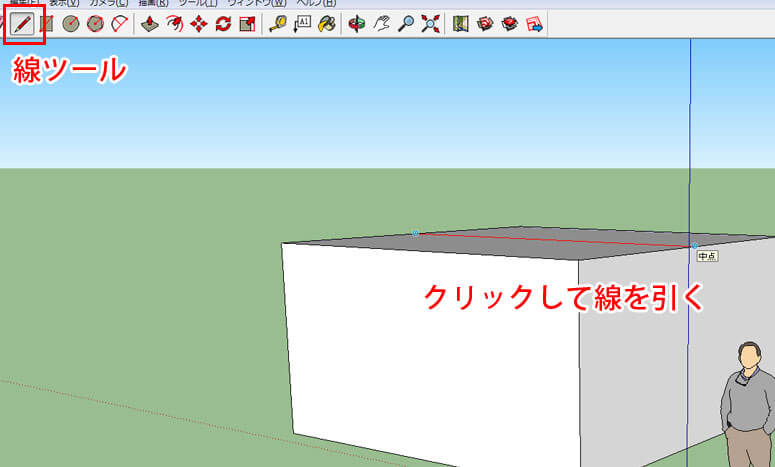Select the Line (pencil) tool
The image size is (775, 467).
tap(23, 24)
